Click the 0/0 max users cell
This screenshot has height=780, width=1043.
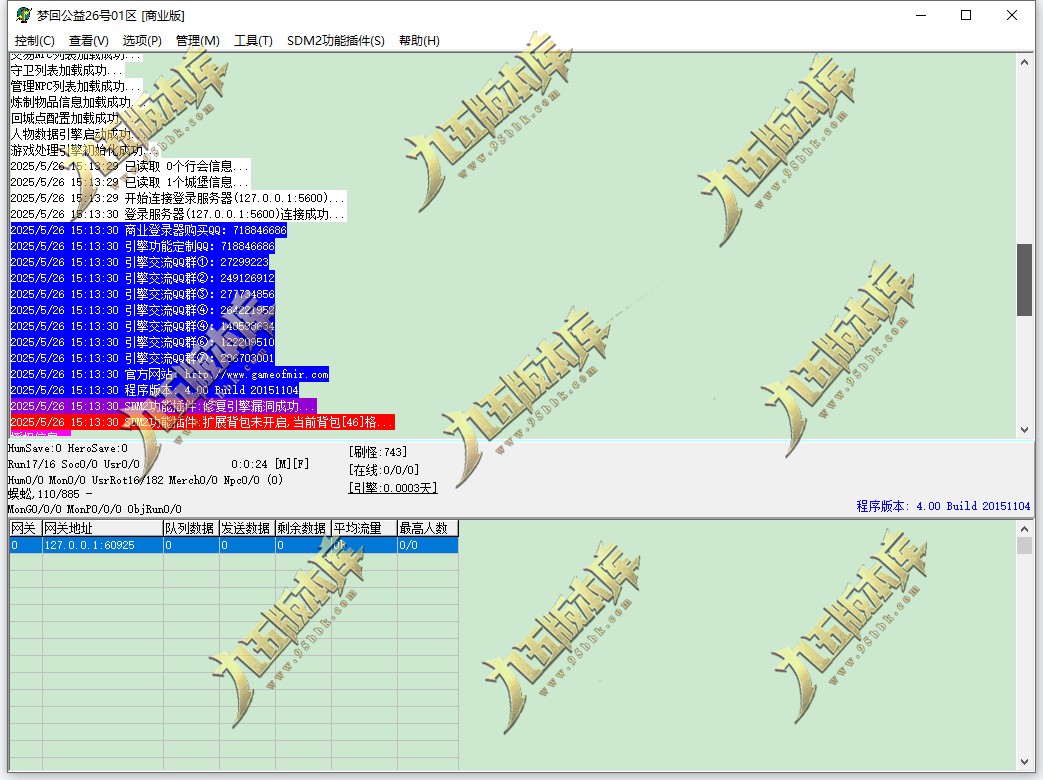428,545
